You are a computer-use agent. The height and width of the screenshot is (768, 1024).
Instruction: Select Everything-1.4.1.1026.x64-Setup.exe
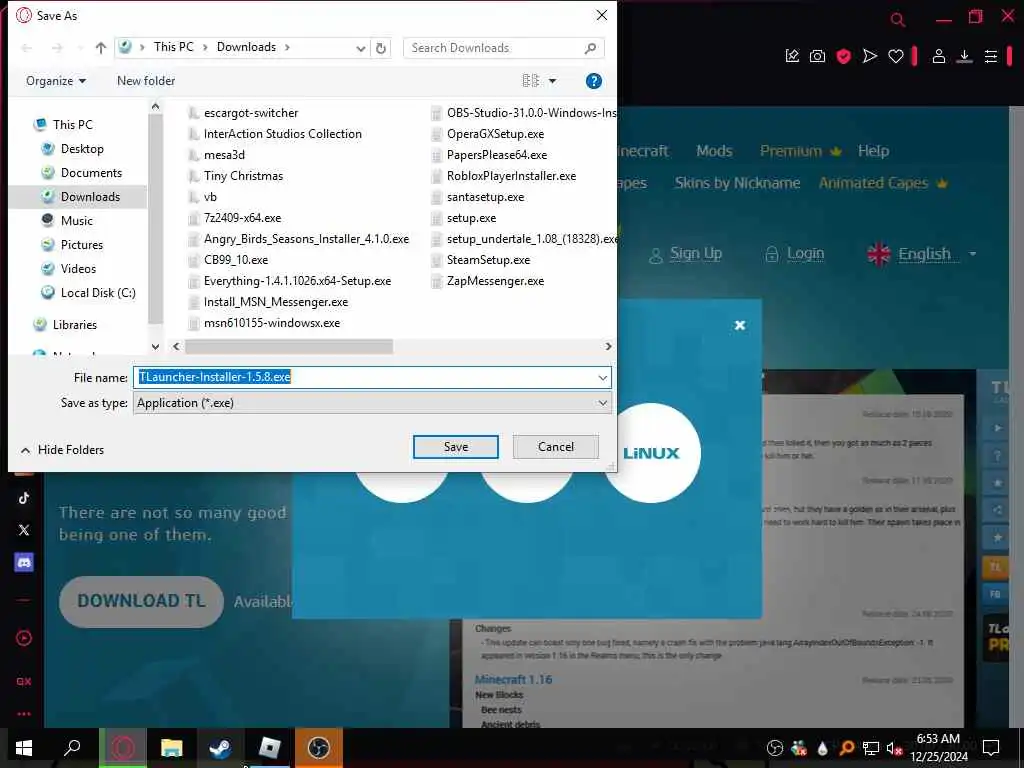[x=297, y=281]
